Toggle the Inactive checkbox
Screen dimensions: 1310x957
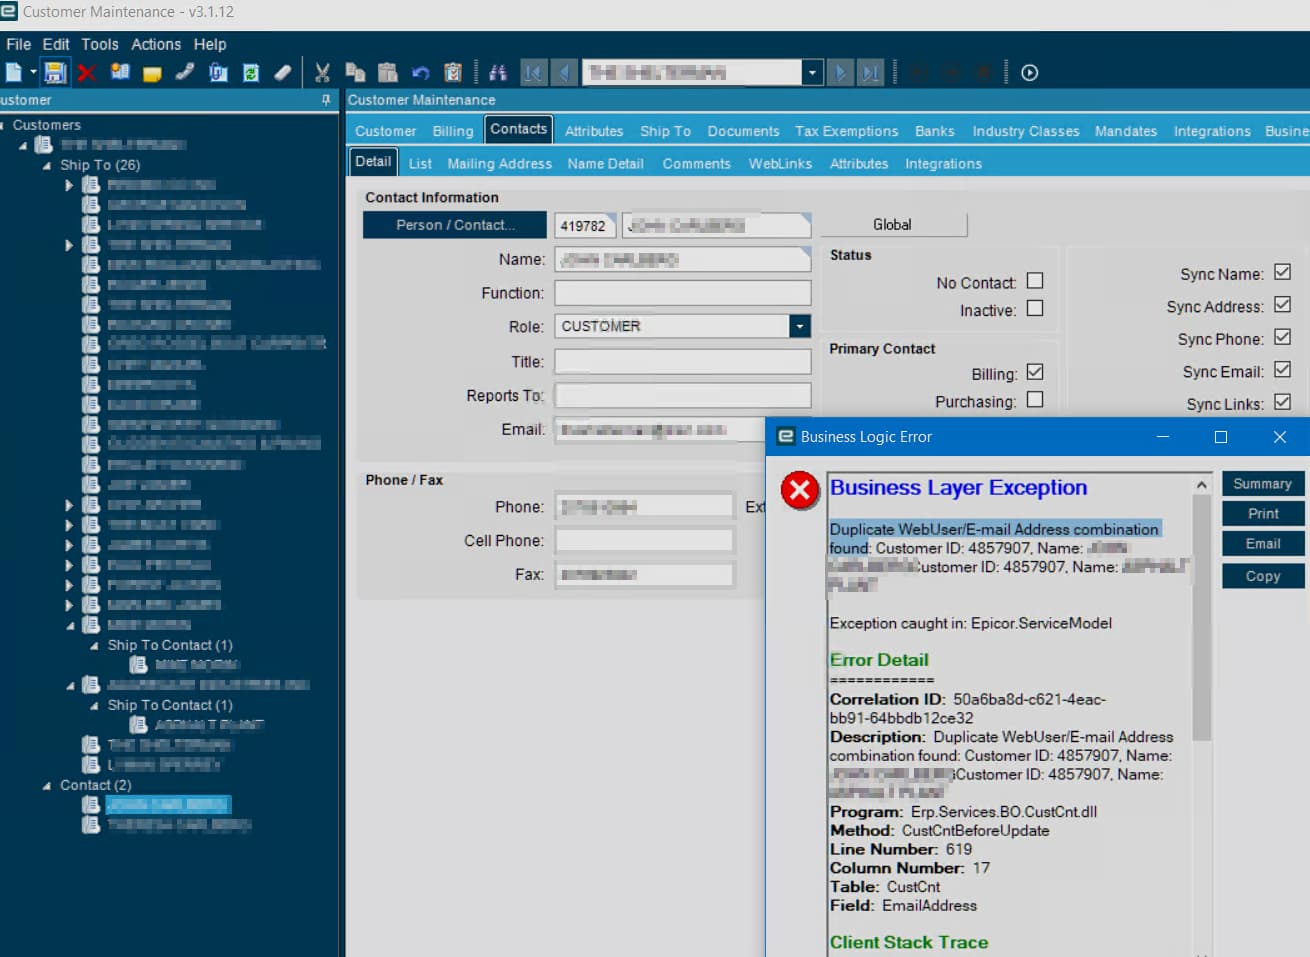[1035, 308]
